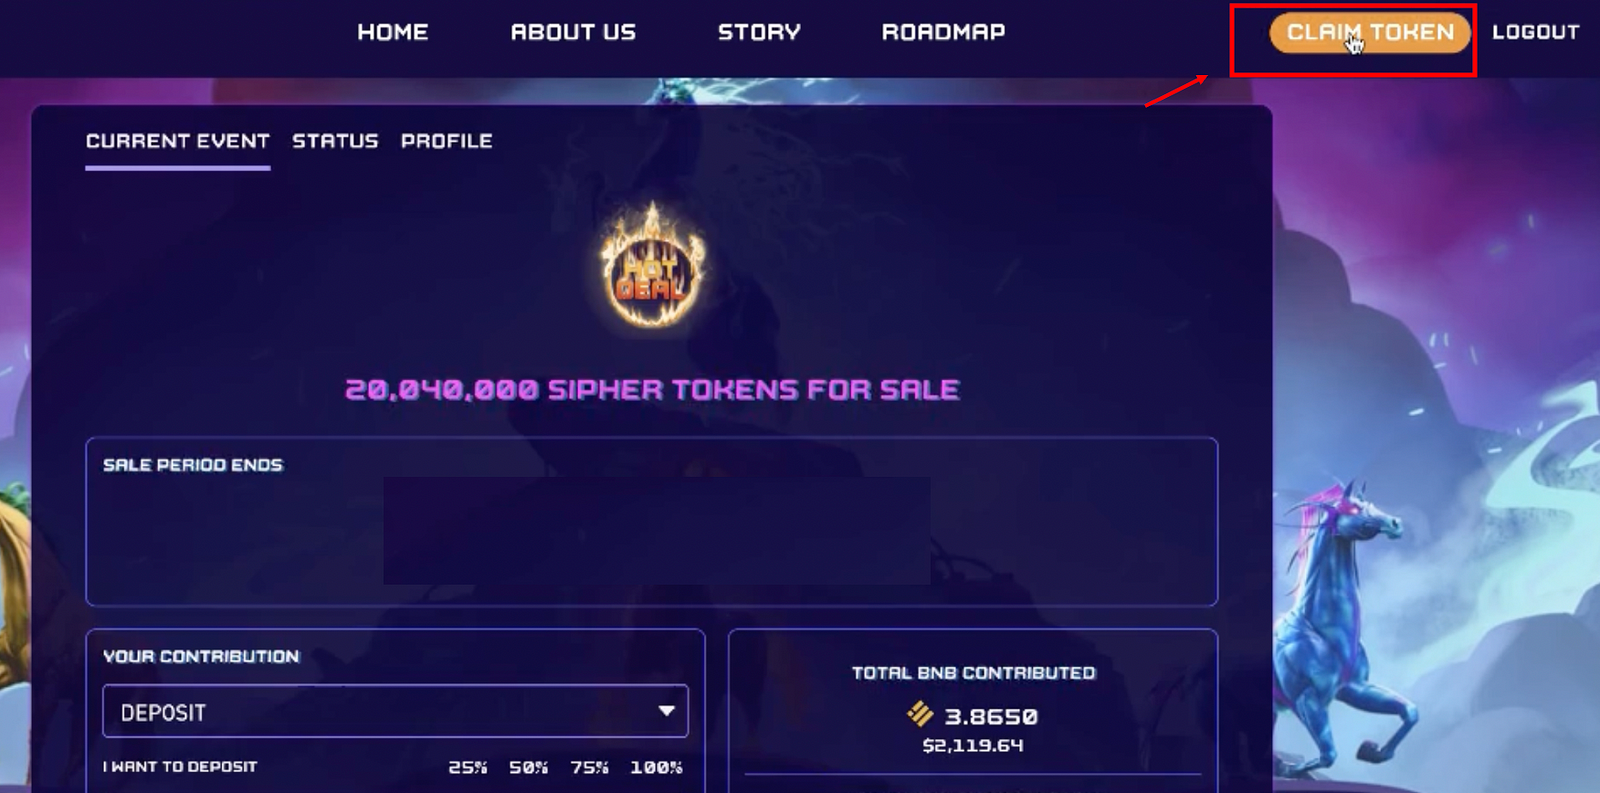Click the Logout link
The height and width of the screenshot is (793, 1600).
(1536, 32)
